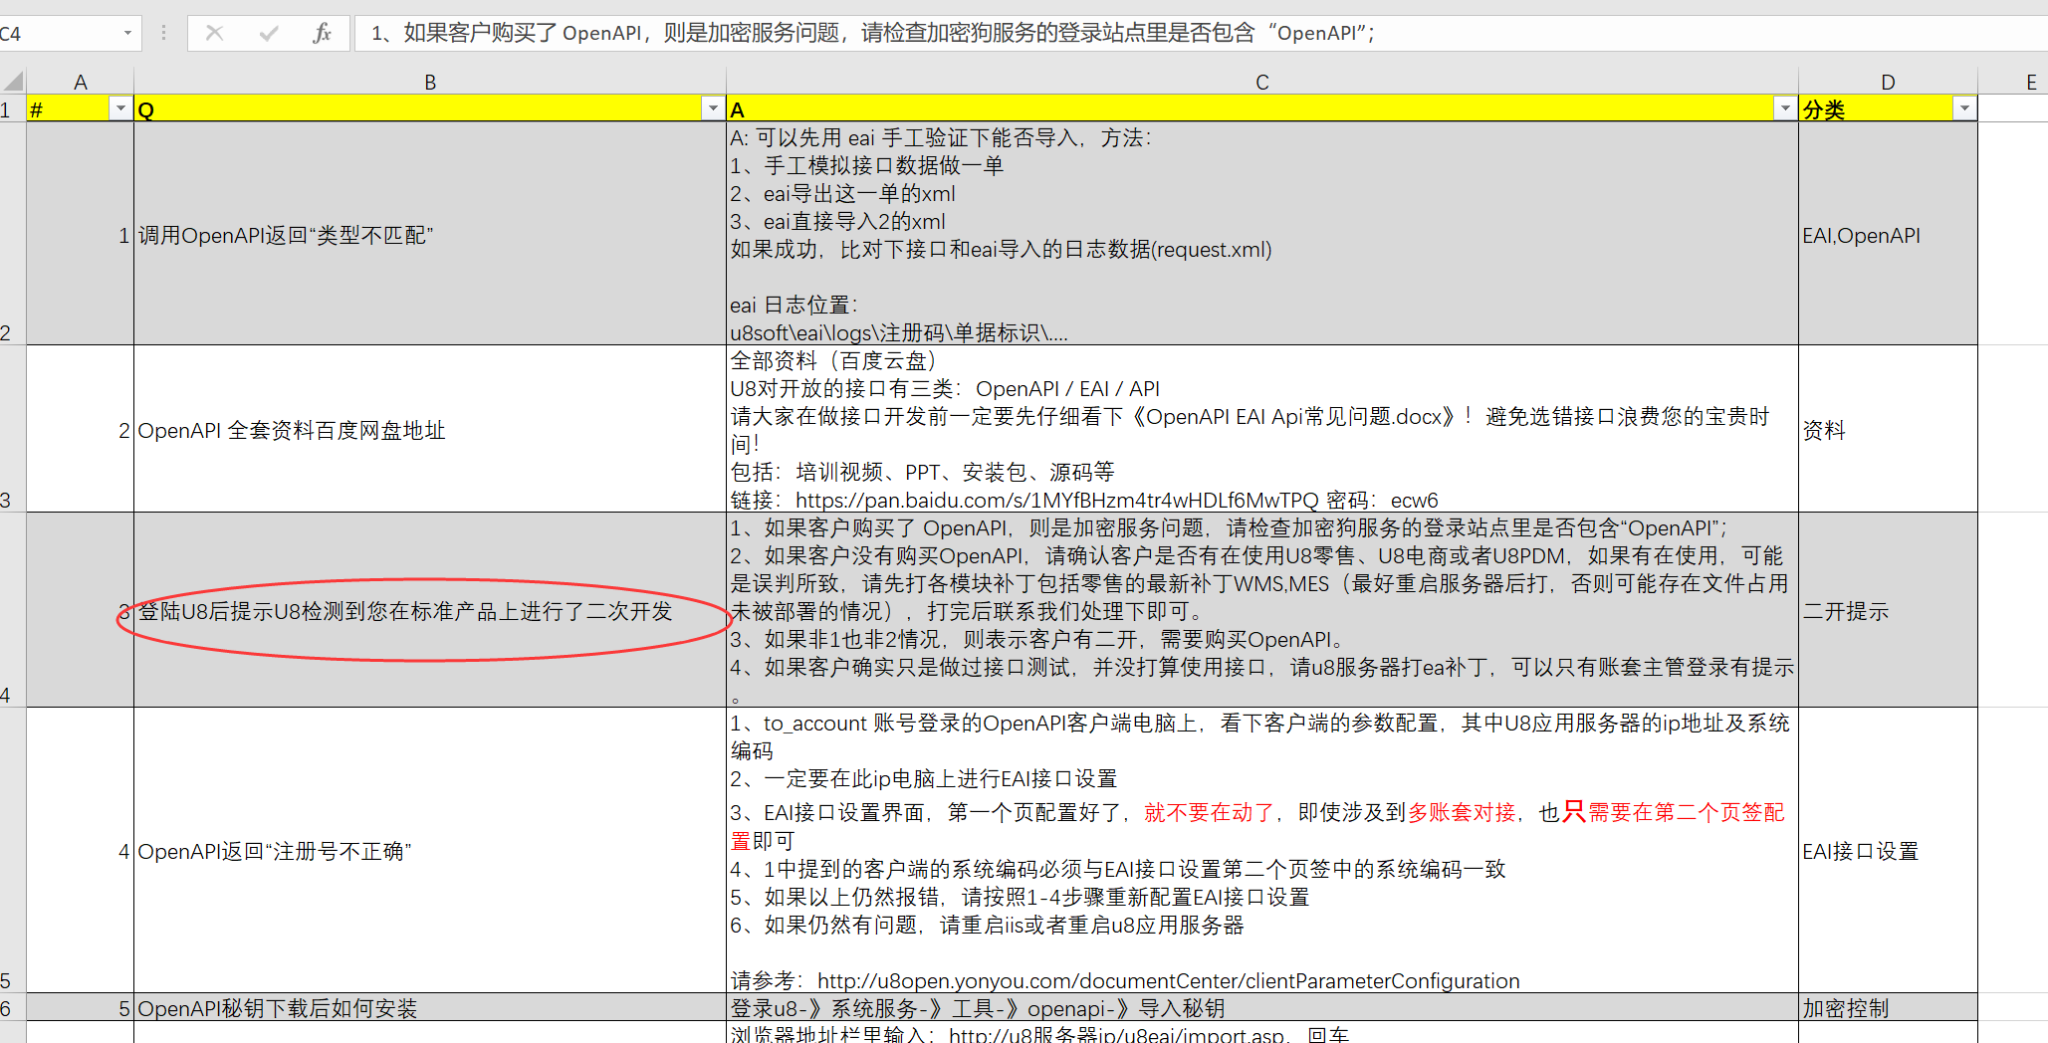
Task: Select row 5 header
Action: click(13, 850)
